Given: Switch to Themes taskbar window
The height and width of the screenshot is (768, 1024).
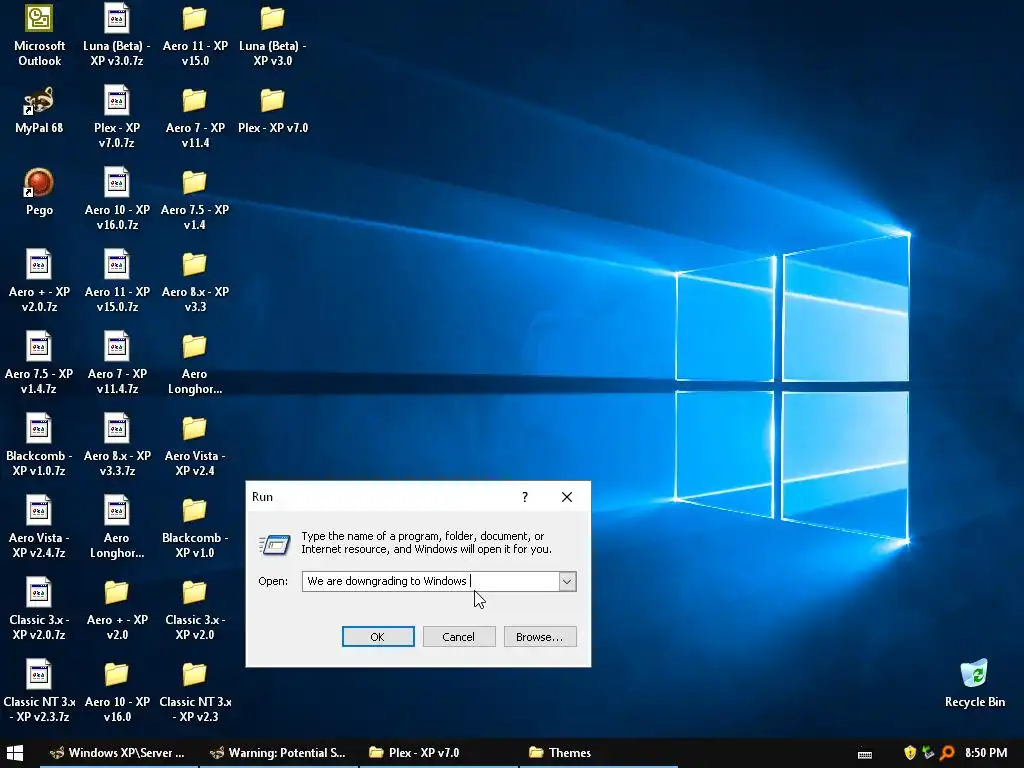Looking at the screenshot, I should click(599, 753).
